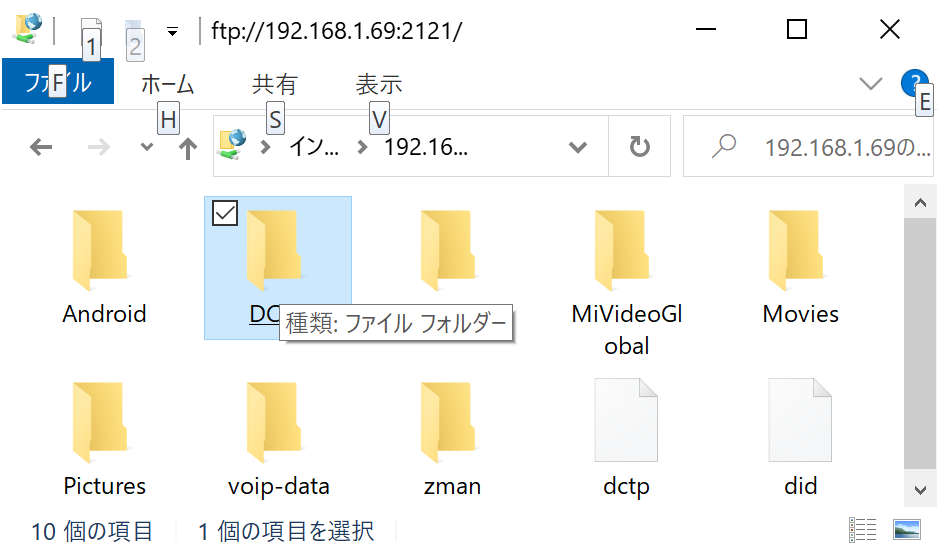939x550 pixels.
Task: Click the vertical scrollbar down arrow
Action: coord(920,490)
